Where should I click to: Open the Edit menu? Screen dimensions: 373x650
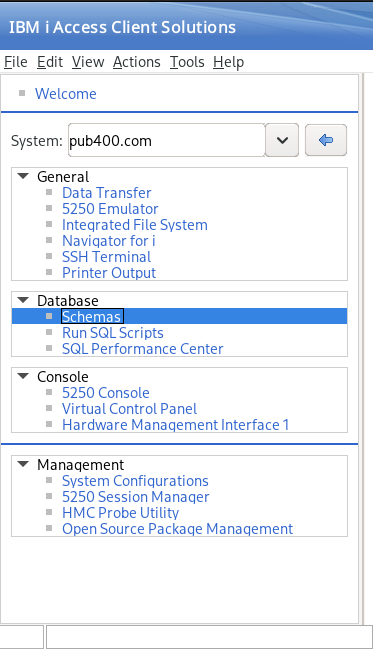pos(50,62)
